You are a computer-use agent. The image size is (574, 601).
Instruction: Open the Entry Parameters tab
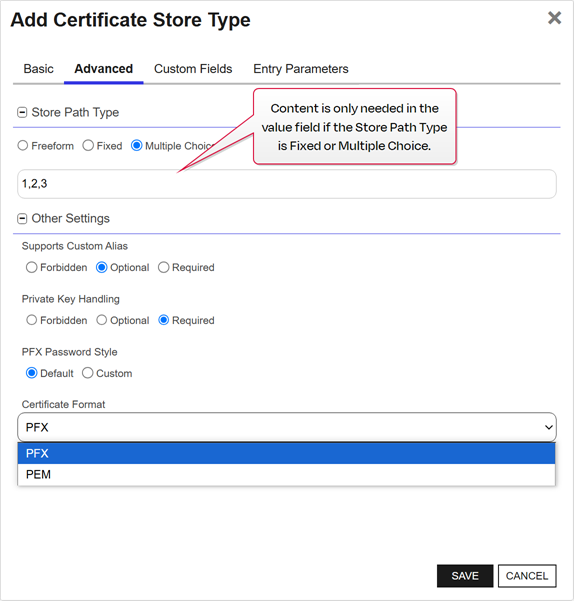(301, 69)
